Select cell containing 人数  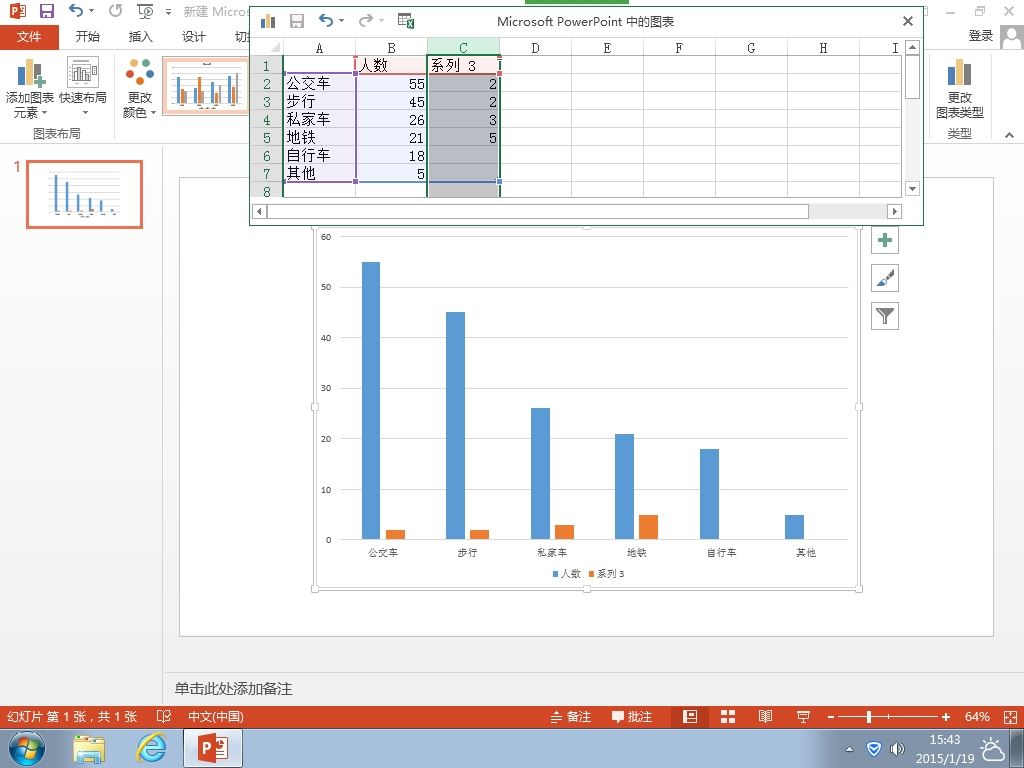tap(391, 65)
